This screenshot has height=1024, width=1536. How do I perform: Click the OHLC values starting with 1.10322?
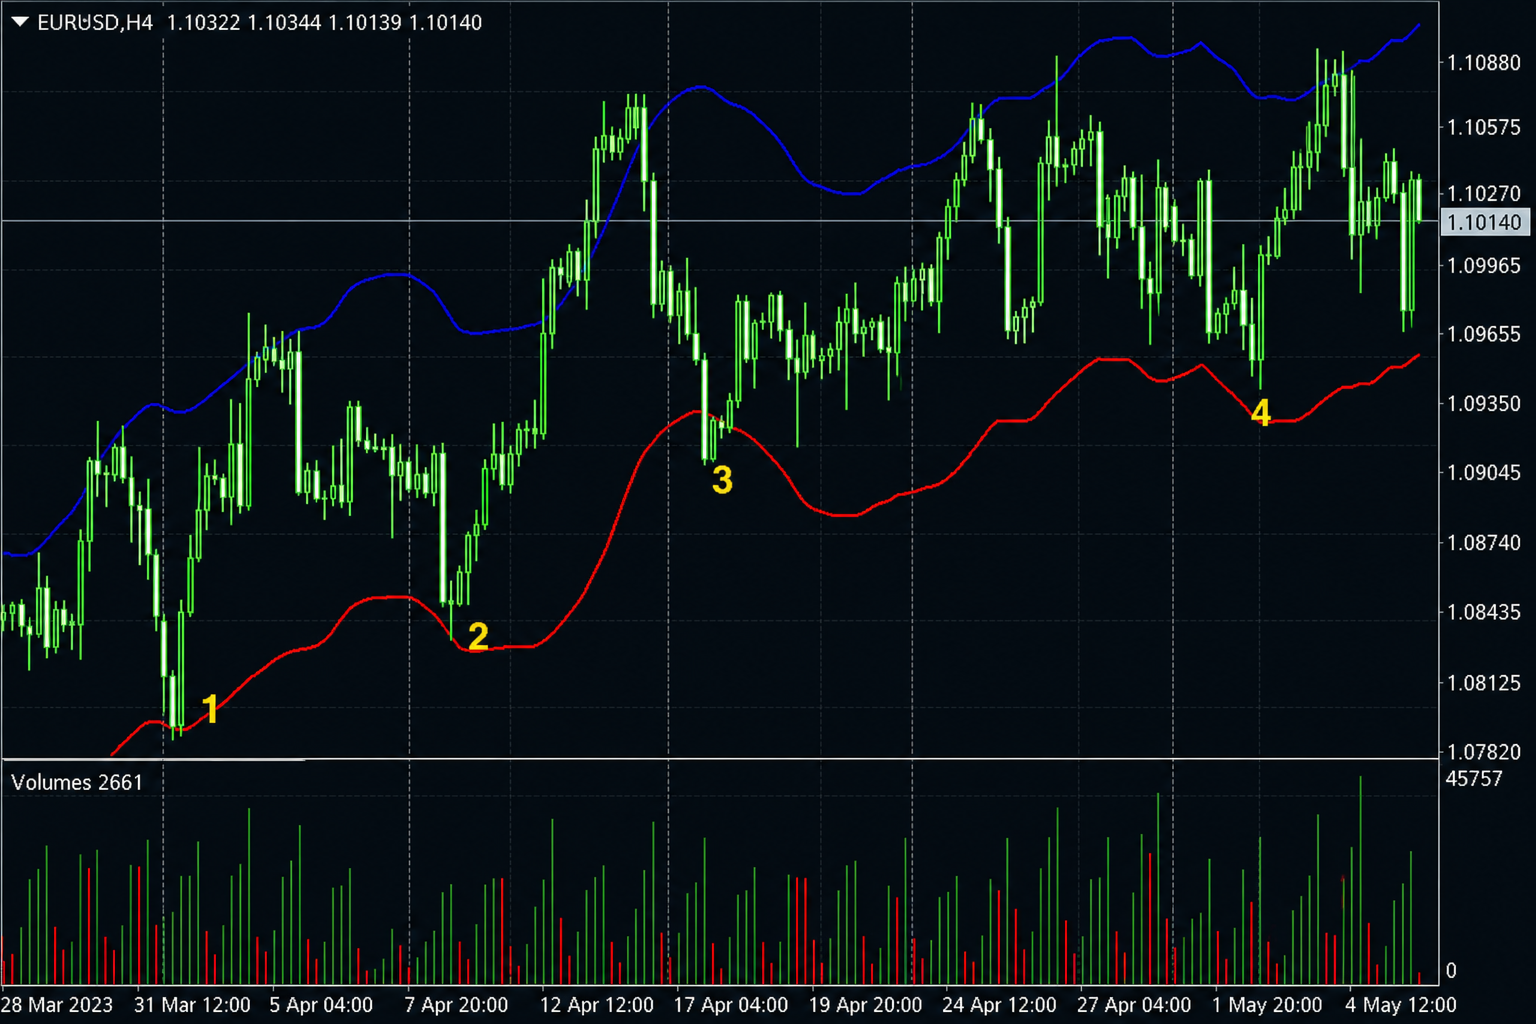click(324, 22)
